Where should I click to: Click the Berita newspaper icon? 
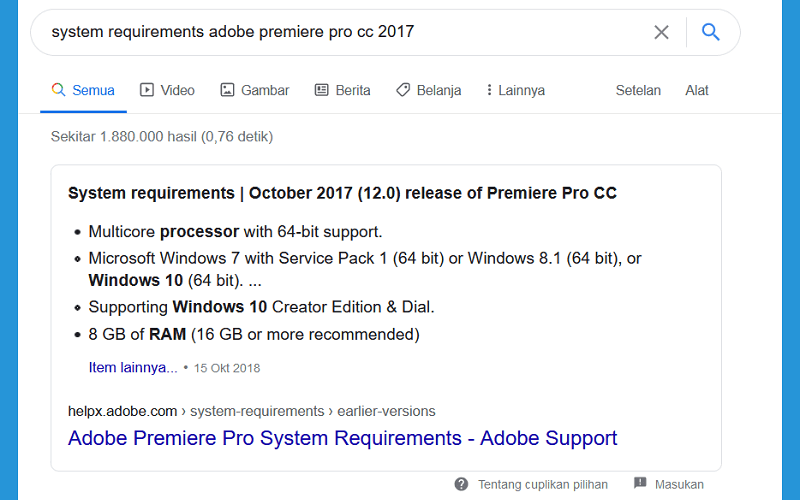(321, 90)
